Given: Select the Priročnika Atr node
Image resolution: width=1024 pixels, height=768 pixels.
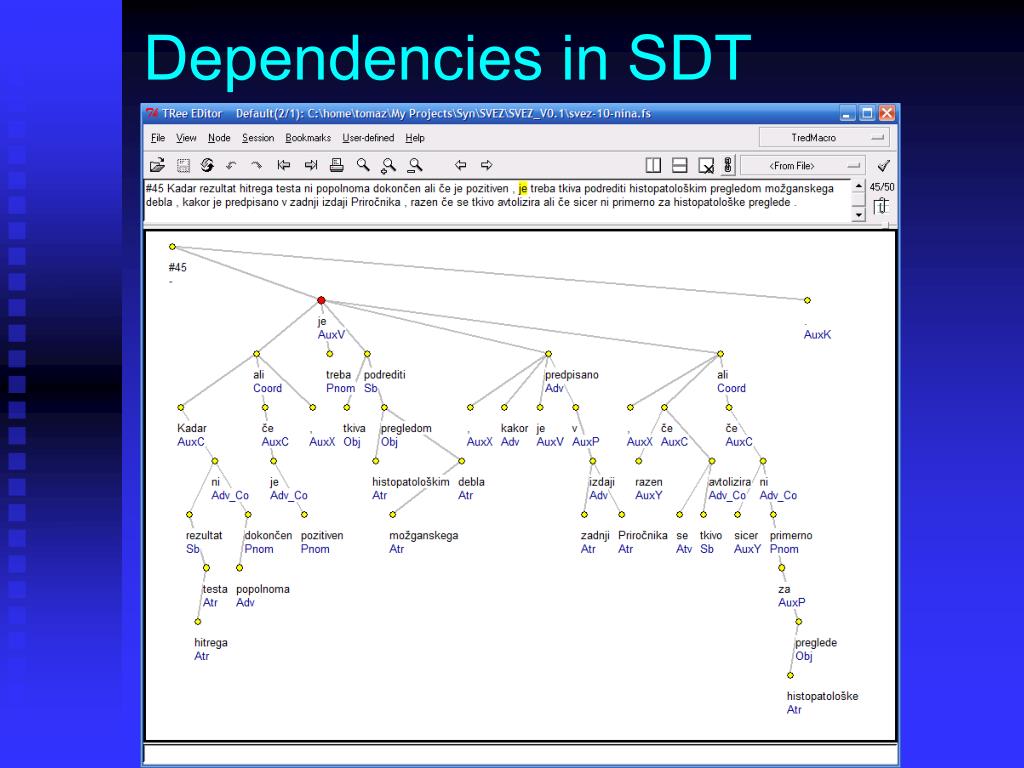Looking at the screenshot, I should point(622,515).
